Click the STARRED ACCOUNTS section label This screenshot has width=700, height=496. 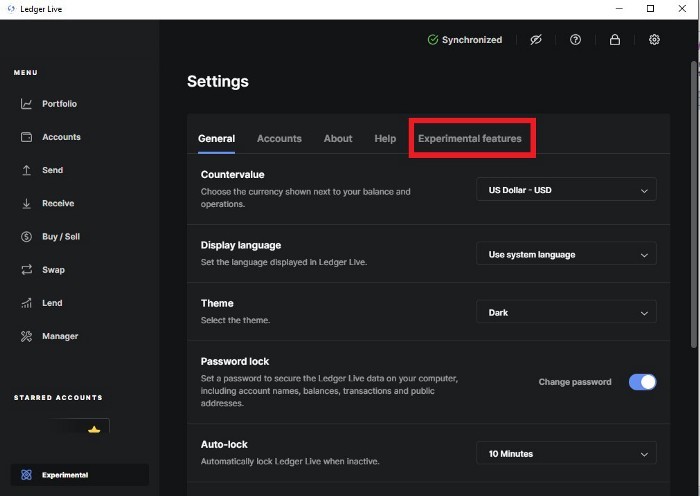pyautogui.click(x=58, y=397)
